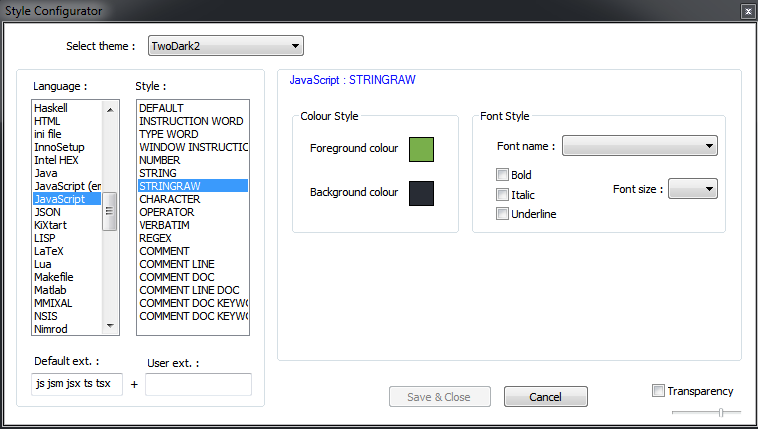Open the Select theme dropdown
The height and width of the screenshot is (429, 758).
pyautogui.click(x=226, y=46)
